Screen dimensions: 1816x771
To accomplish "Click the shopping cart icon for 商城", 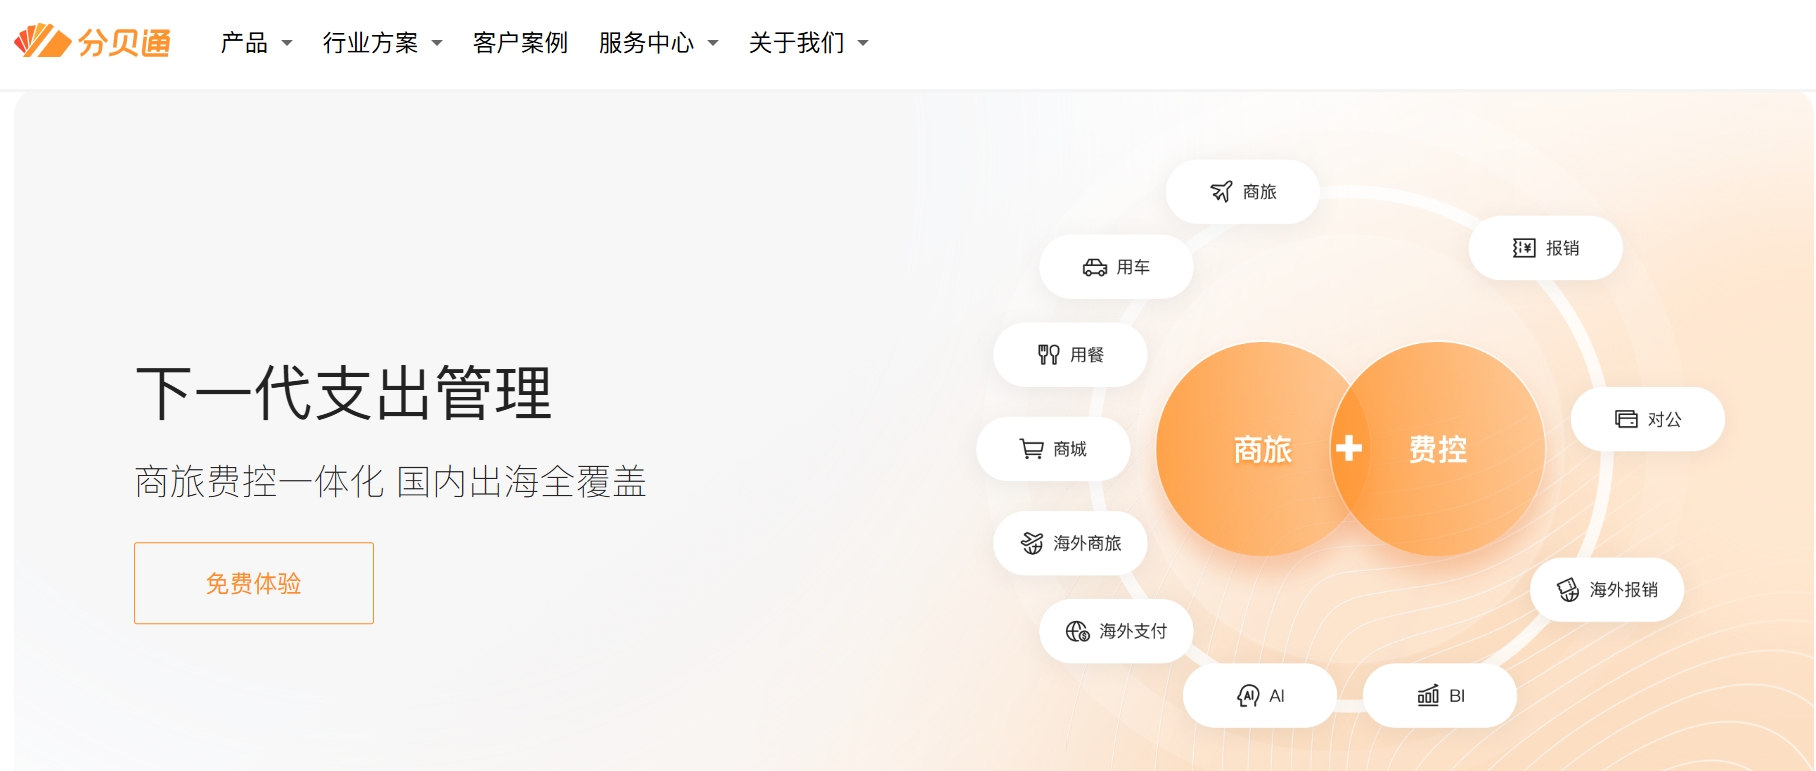I will point(1031,449).
